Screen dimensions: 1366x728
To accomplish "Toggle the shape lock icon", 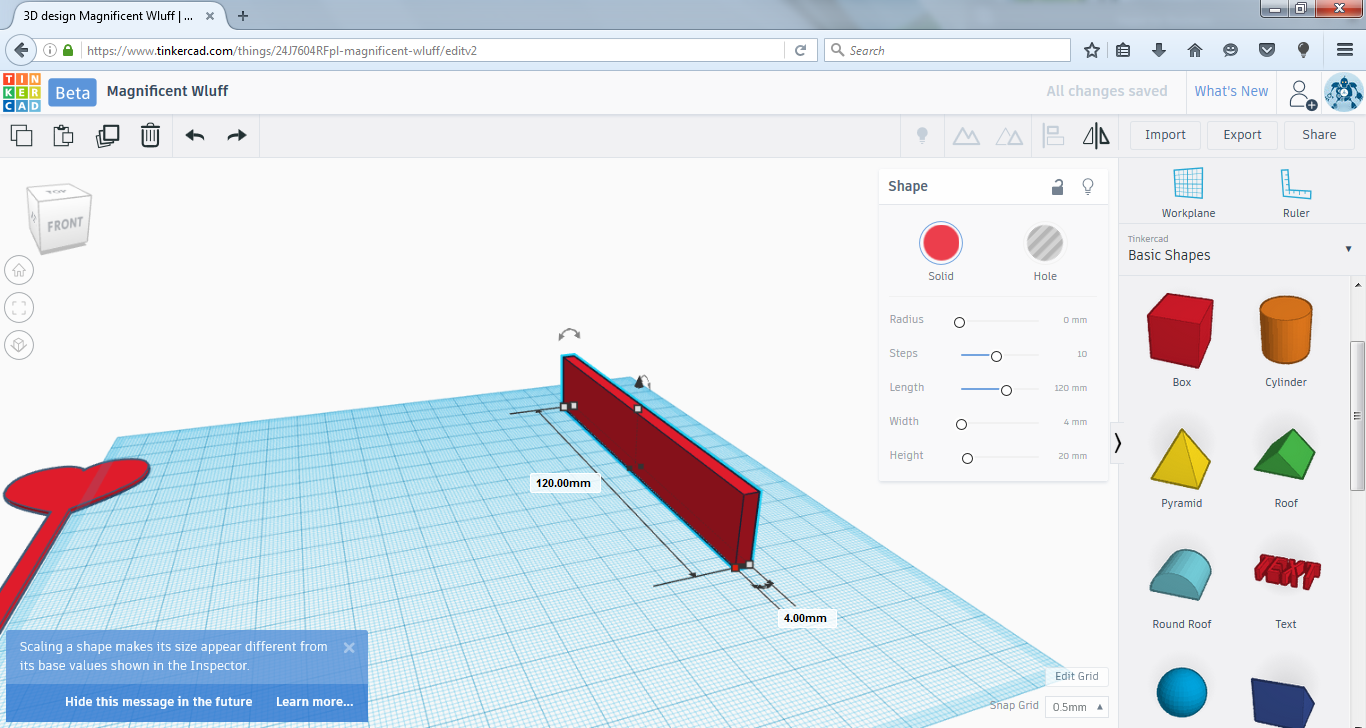I will [x=1058, y=187].
